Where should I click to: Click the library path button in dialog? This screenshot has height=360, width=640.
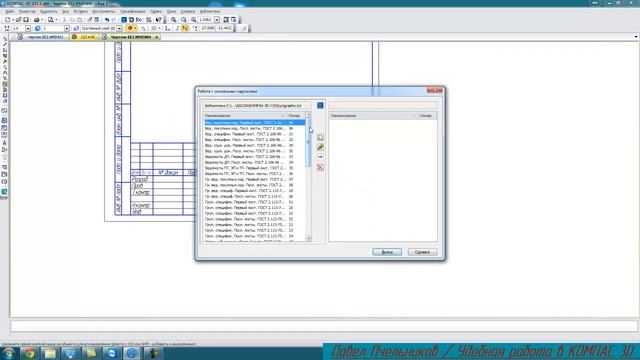(257, 106)
